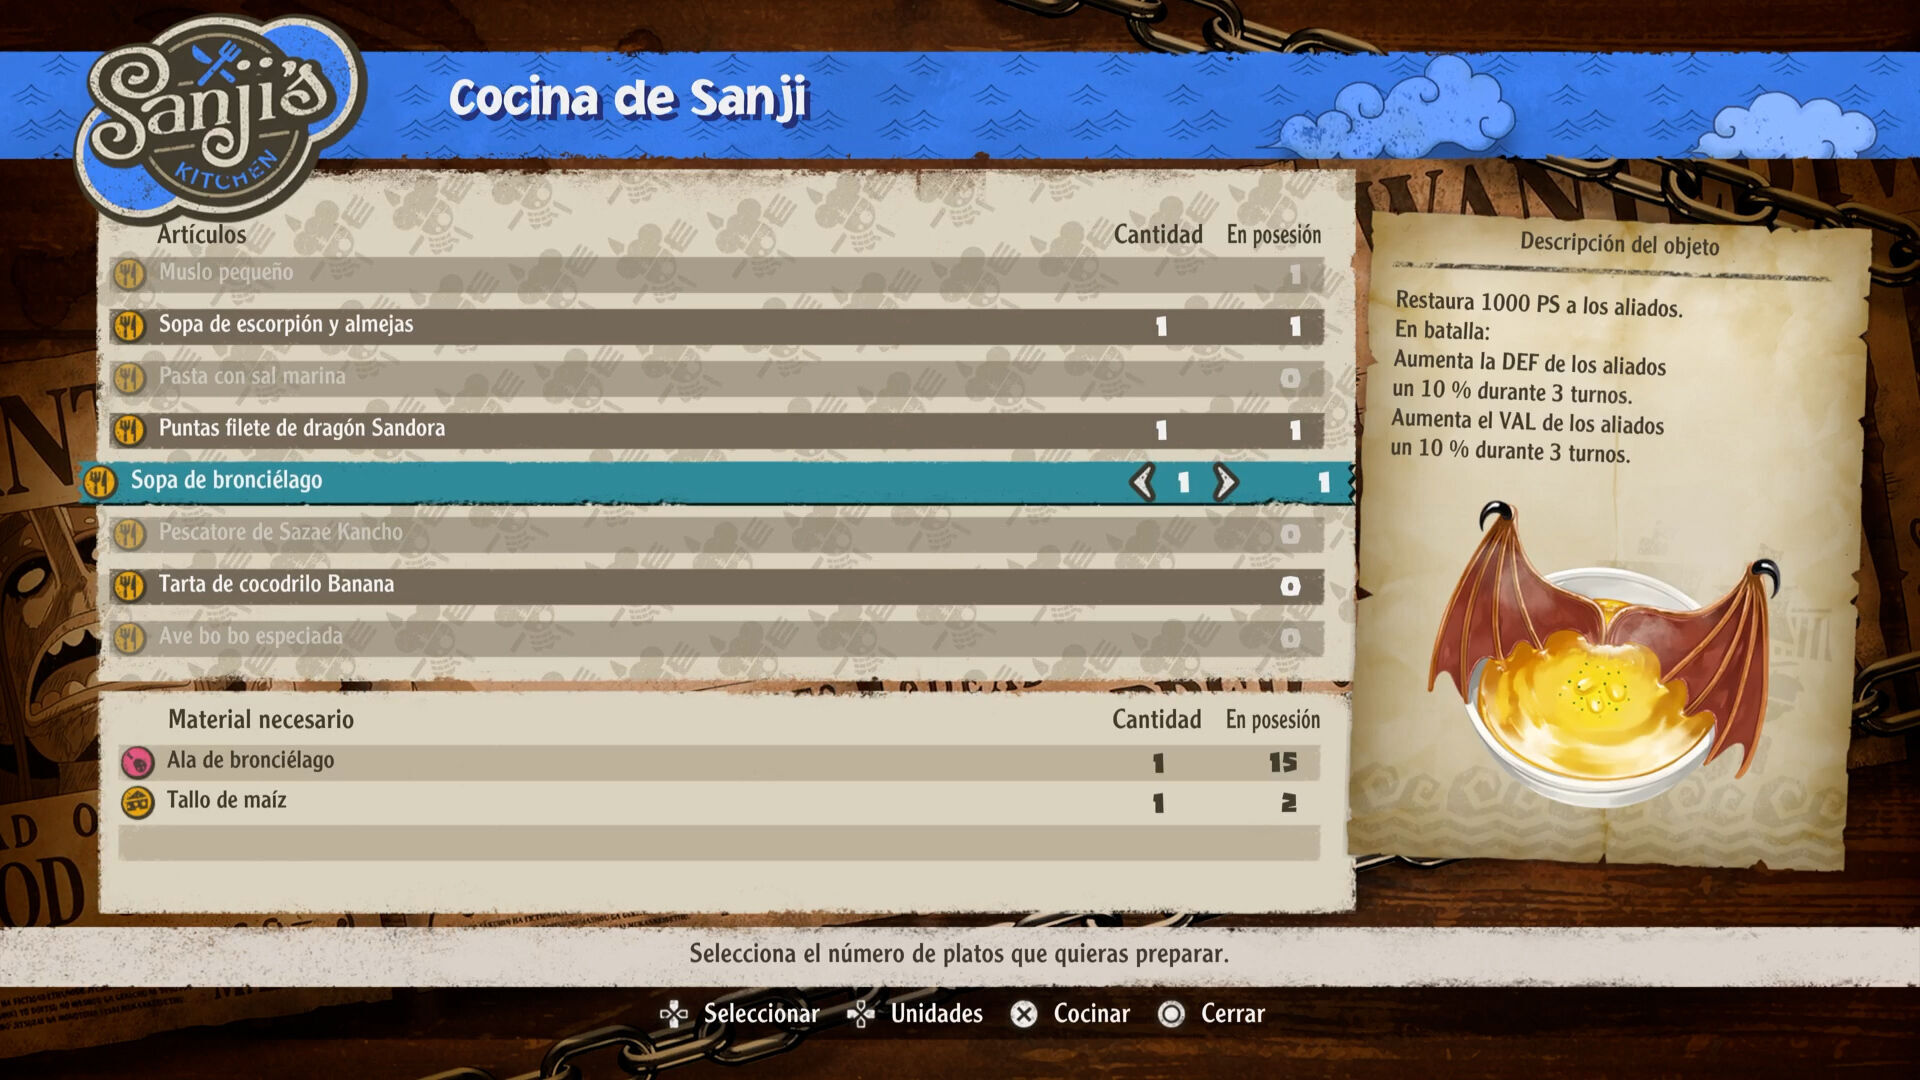Select the Ala de bronciélago material row
The height and width of the screenshot is (1080, 1920).
coord(719,762)
